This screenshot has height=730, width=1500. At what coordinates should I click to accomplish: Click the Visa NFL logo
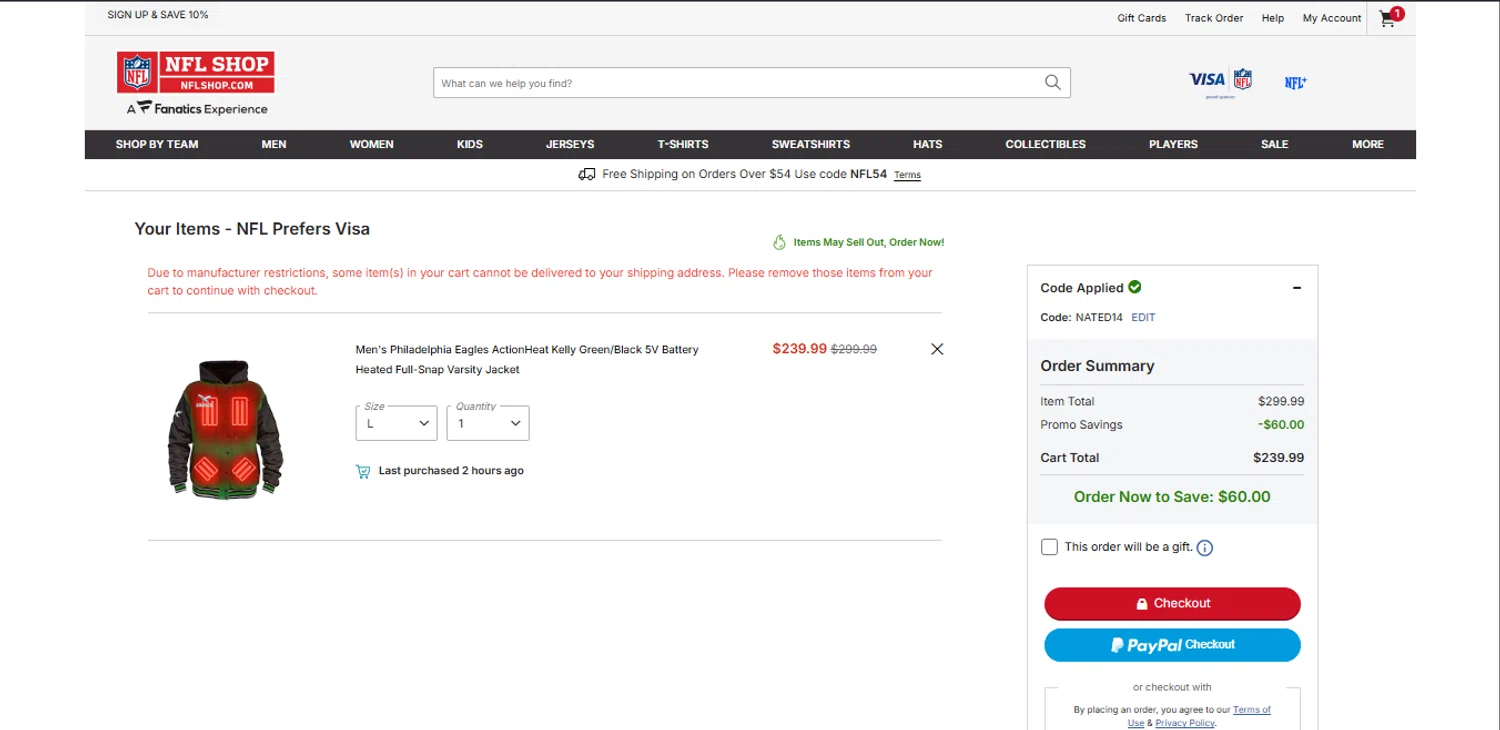[x=1220, y=81]
